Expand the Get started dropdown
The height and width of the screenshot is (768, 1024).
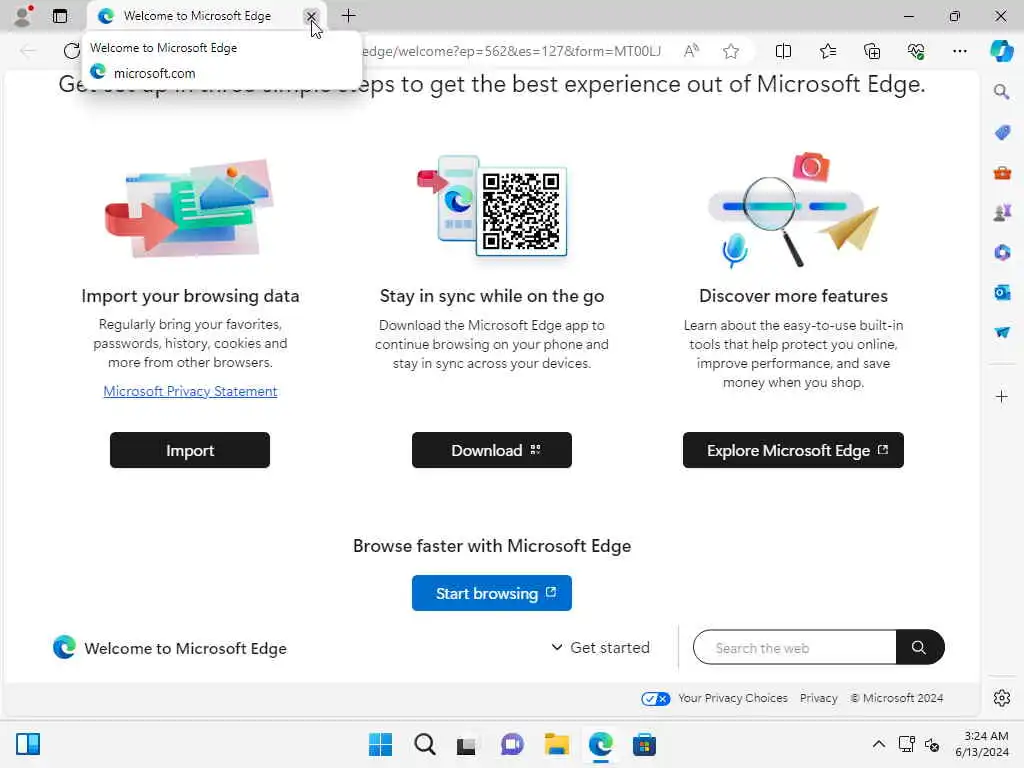point(600,648)
